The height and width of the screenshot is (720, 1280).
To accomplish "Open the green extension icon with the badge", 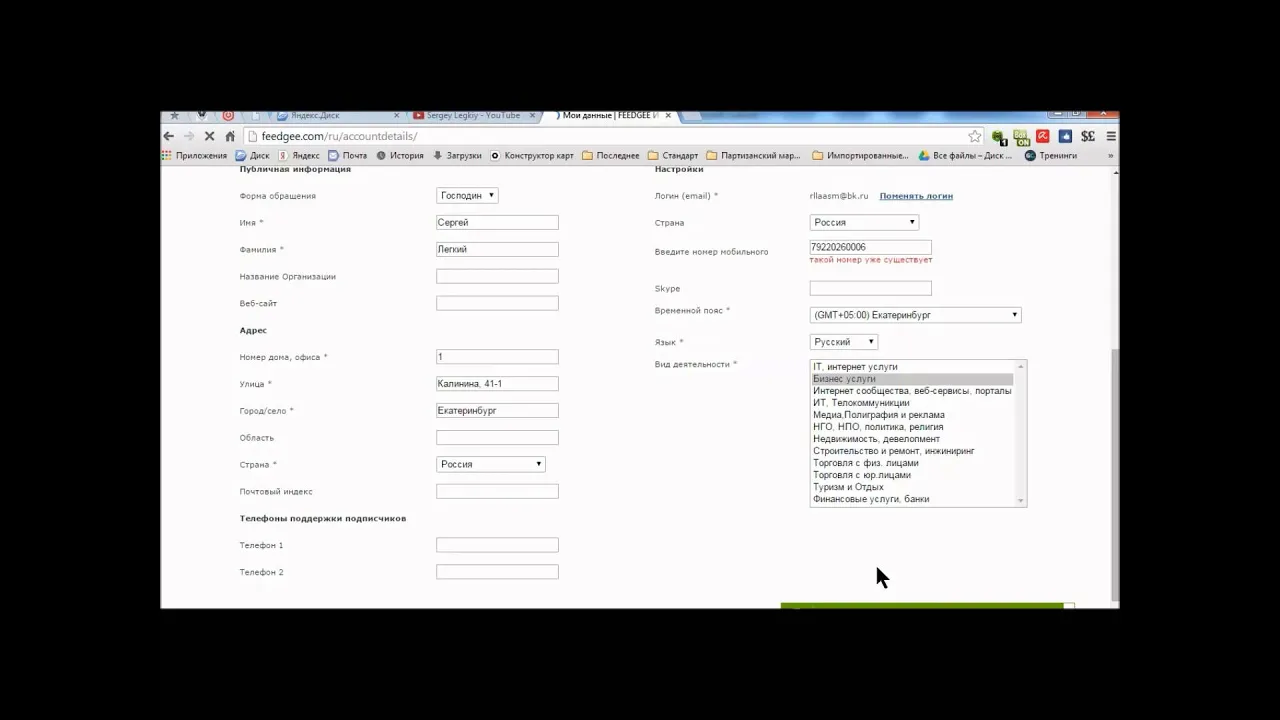I will coord(998,137).
